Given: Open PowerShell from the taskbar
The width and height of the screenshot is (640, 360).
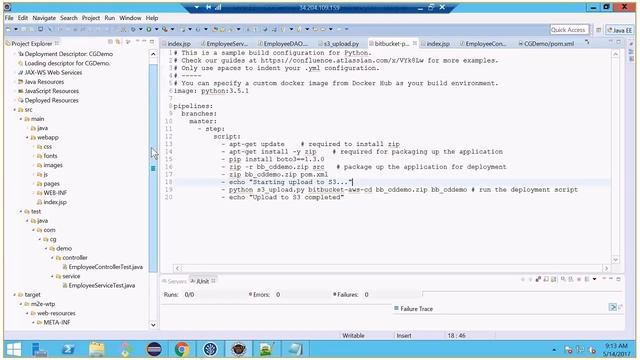Looking at the screenshot, I should point(68,350).
